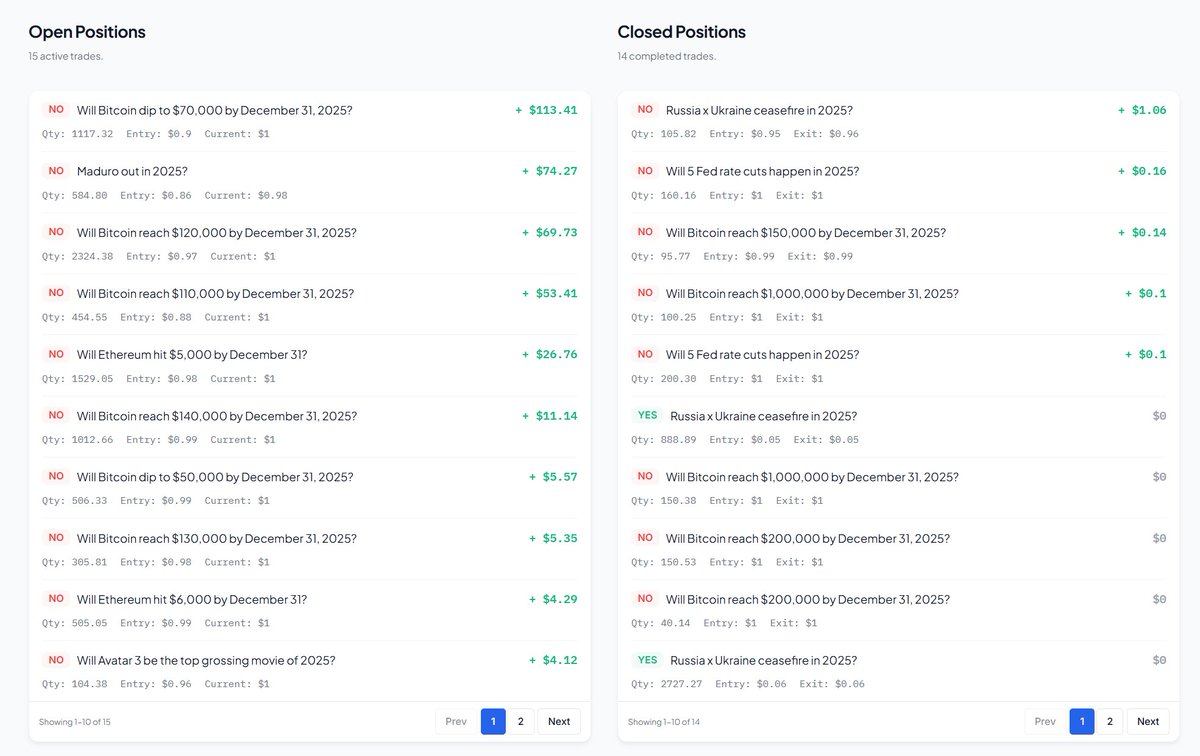Open closed 'Russia x Ukraine ceasefire' with + $1.06
The width and height of the screenshot is (1200, 756).
(x=759, y=110)
